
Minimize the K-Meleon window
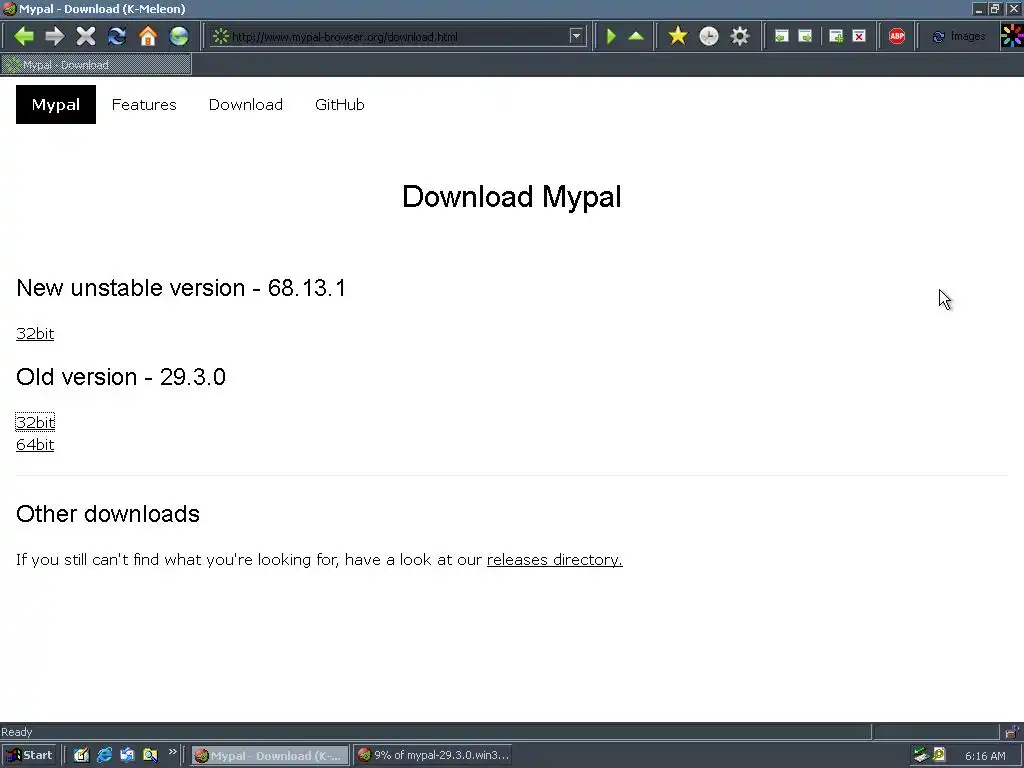click(978, 8)
